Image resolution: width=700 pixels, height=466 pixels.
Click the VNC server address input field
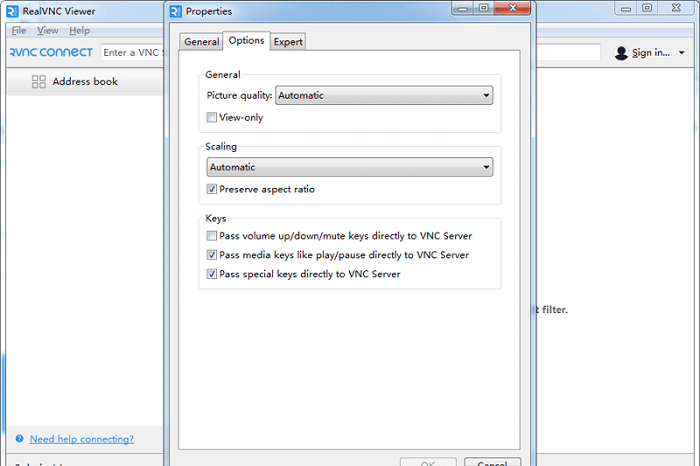coord(130,53)
